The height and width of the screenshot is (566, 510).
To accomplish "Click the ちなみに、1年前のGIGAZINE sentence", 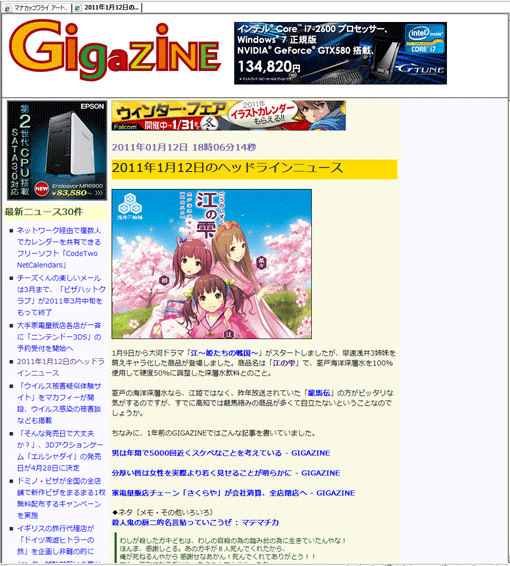I will 214,433.
